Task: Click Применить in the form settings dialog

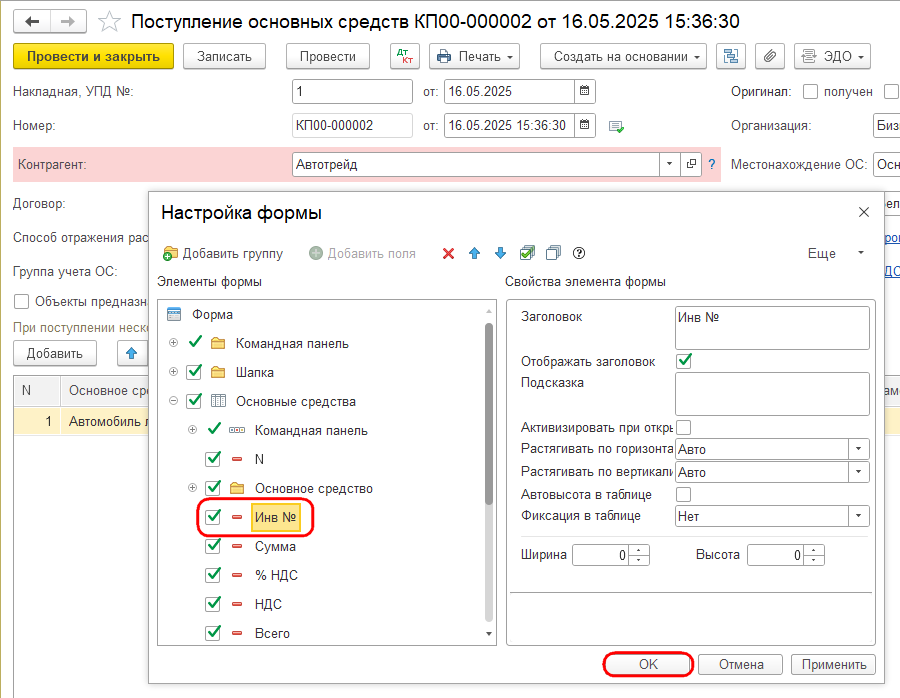Action: click(833, 664)
